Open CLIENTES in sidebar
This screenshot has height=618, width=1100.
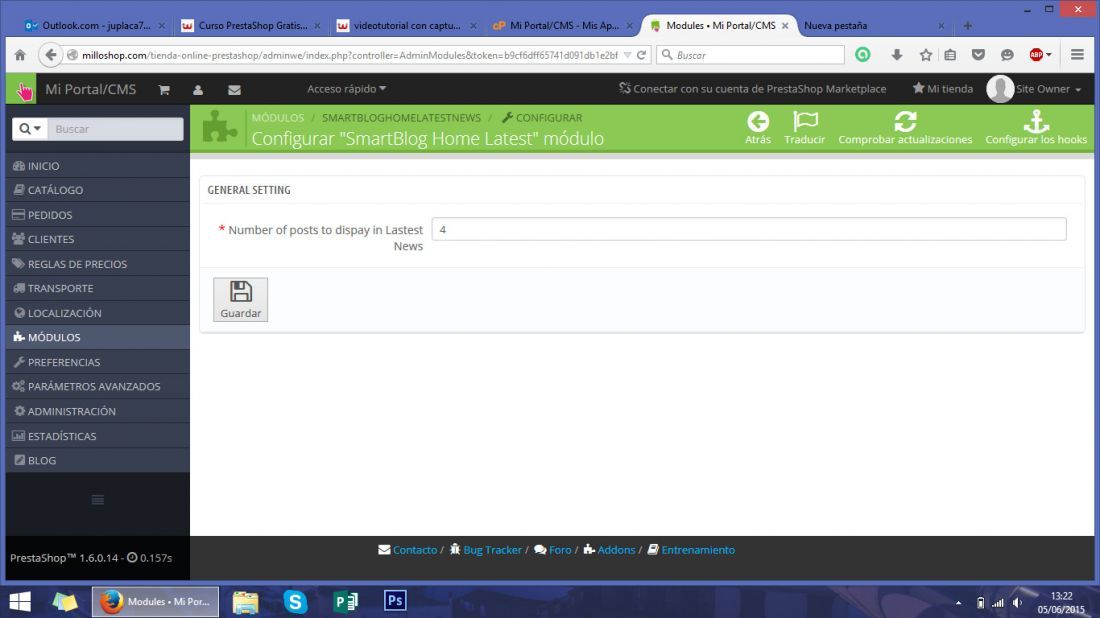(98, 239)
